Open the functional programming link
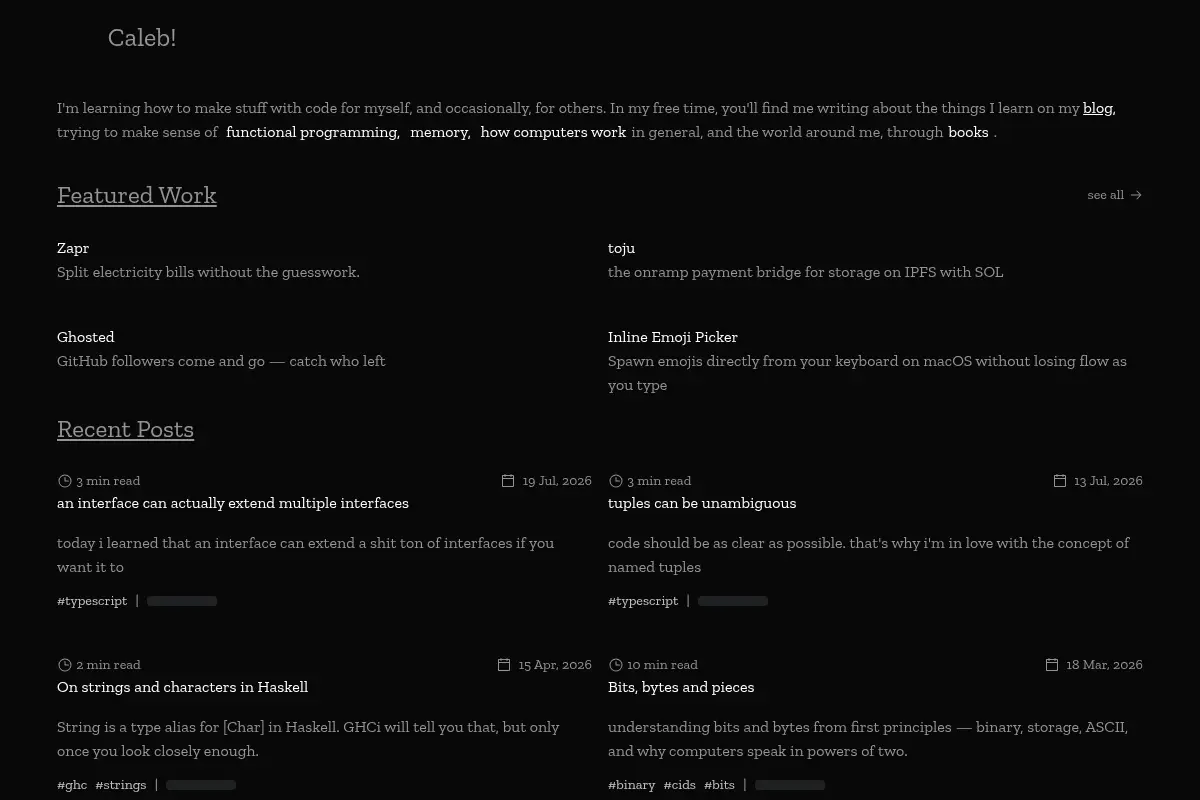Viewport: 1200px width, 800px height. click(x=311, y=132)
